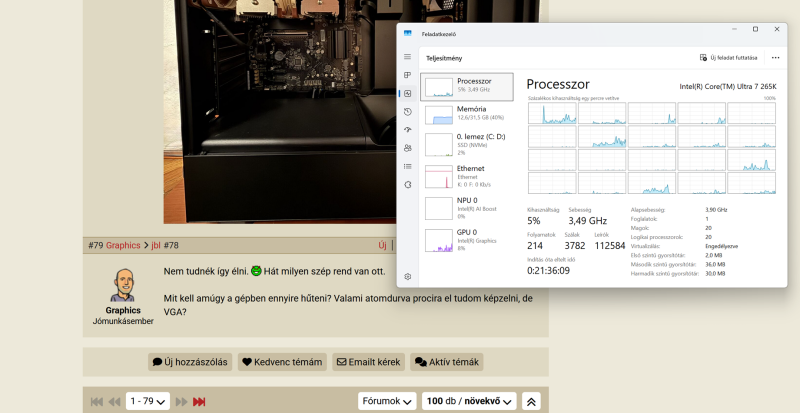Click the Intel(R) Core(TM) Ultra 7 265K label
The width and height of the screenshot is (800, 413).
pos(728,87)
